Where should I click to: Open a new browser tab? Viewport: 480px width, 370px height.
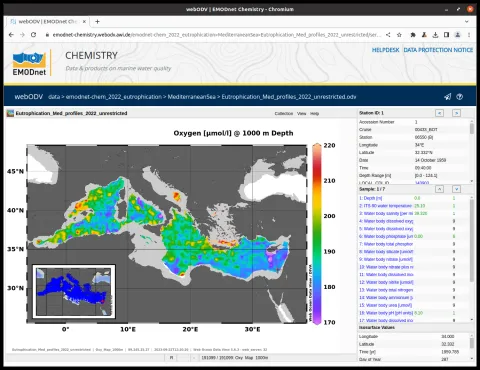[97, 22]
